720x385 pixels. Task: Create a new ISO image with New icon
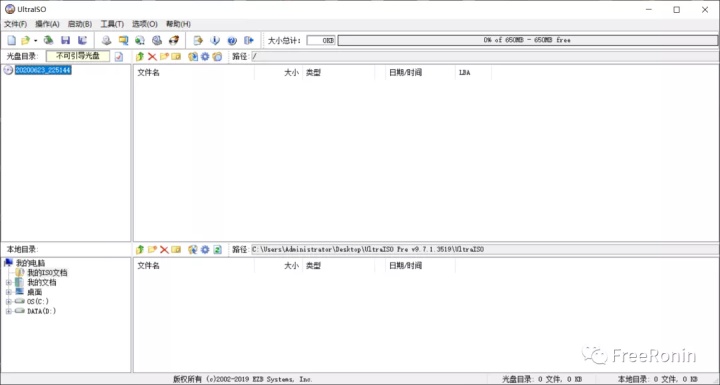tap(11, 40)
